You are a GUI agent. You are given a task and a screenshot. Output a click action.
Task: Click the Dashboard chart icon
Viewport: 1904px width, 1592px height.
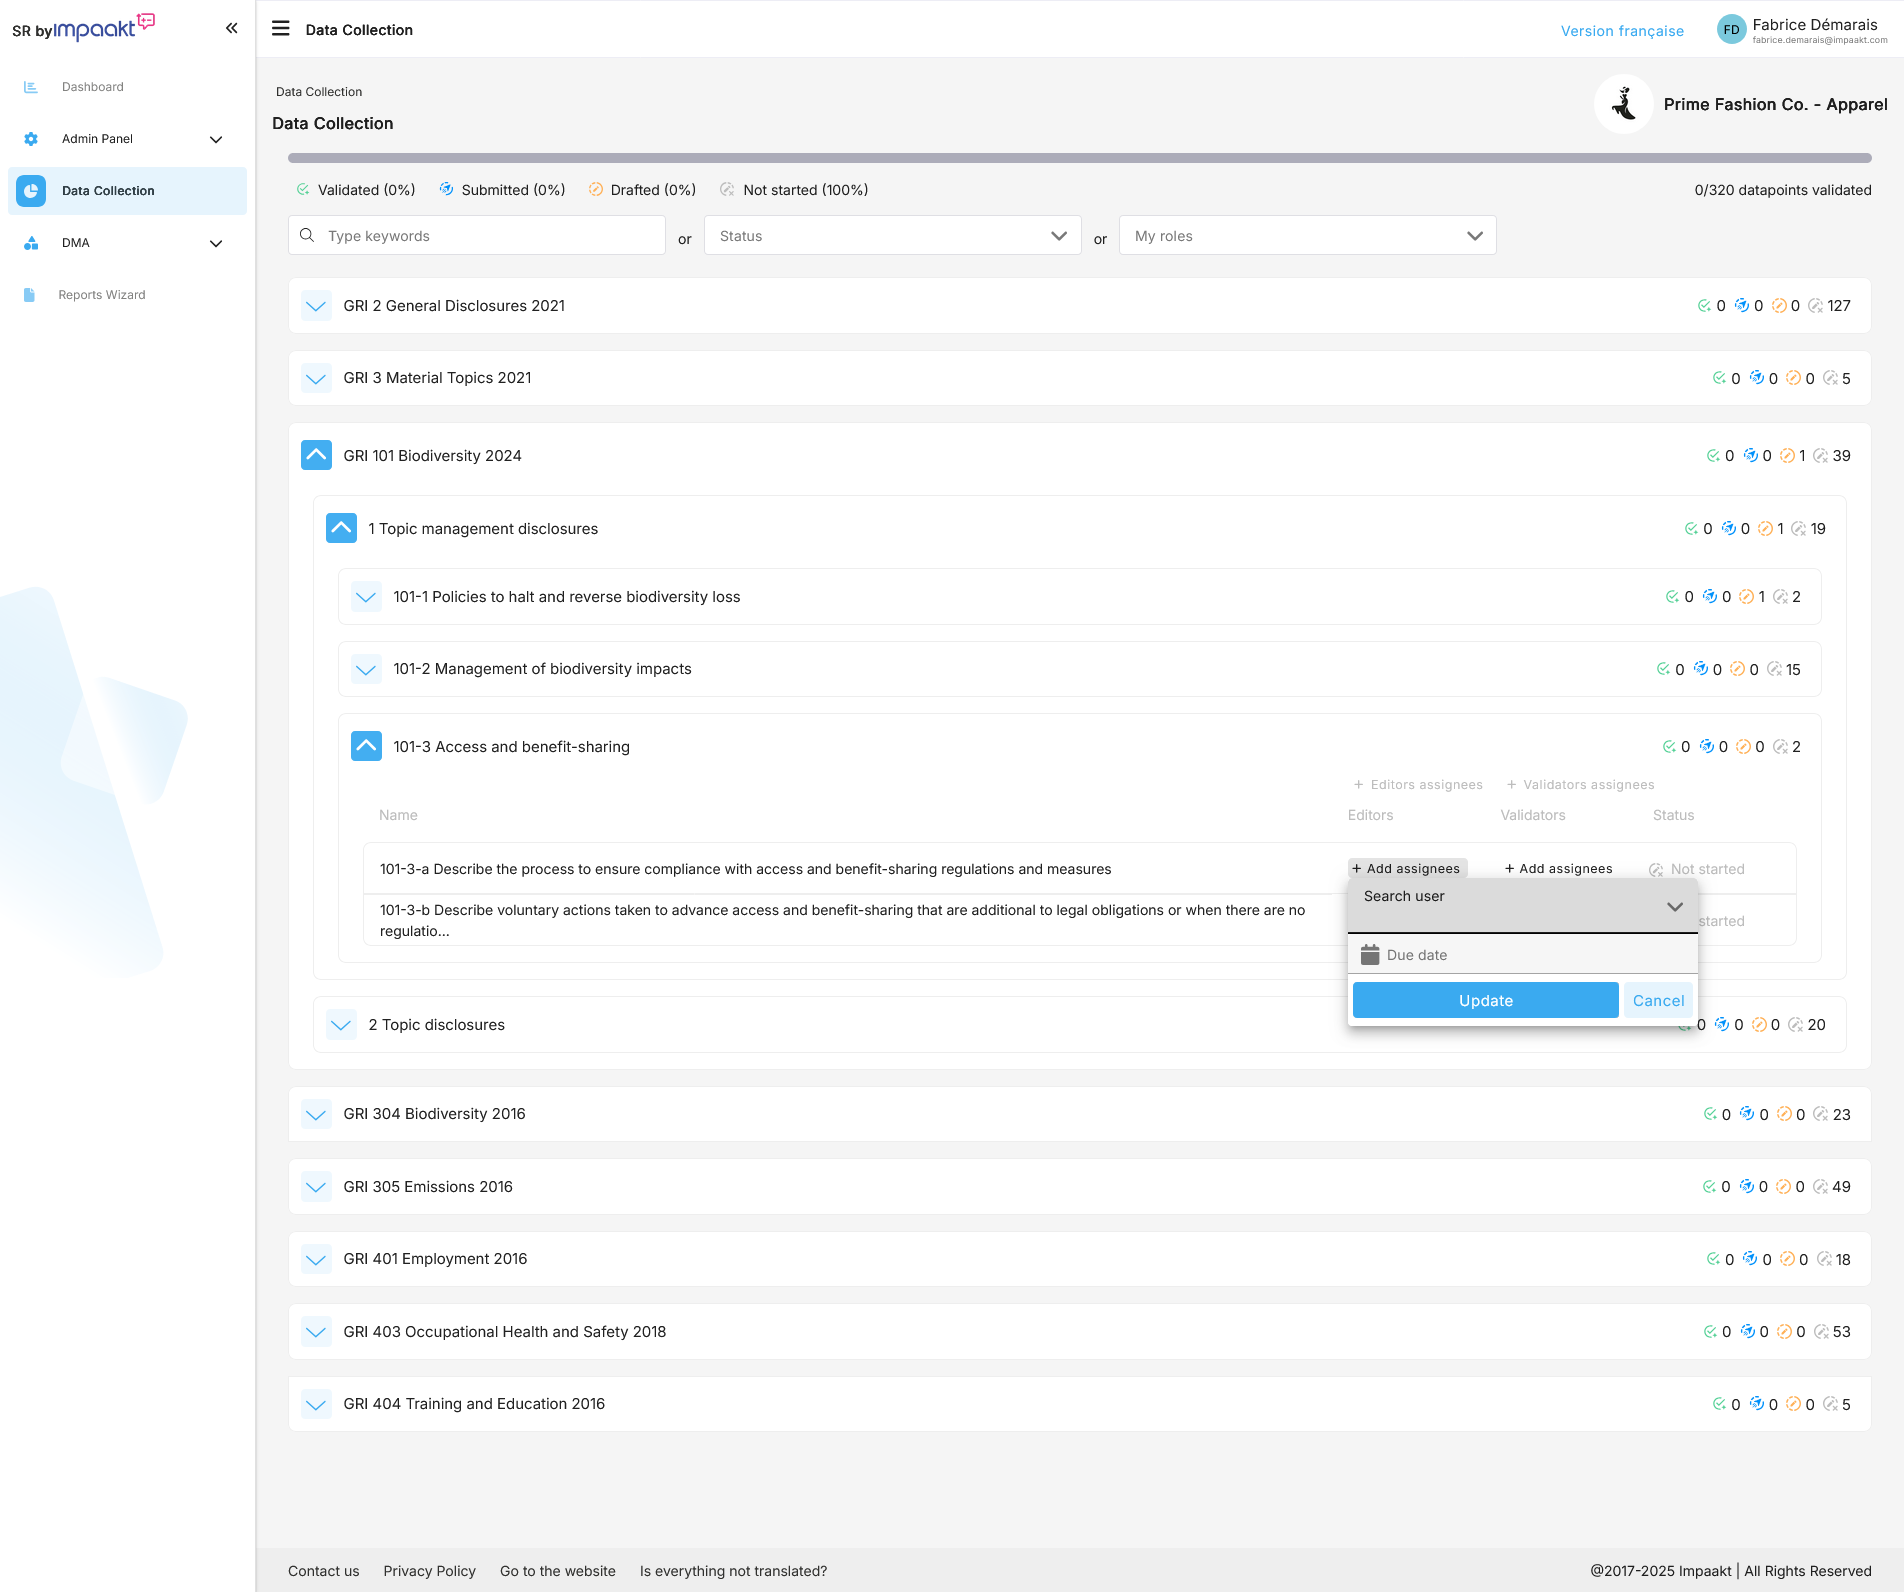tap(31, 87)
